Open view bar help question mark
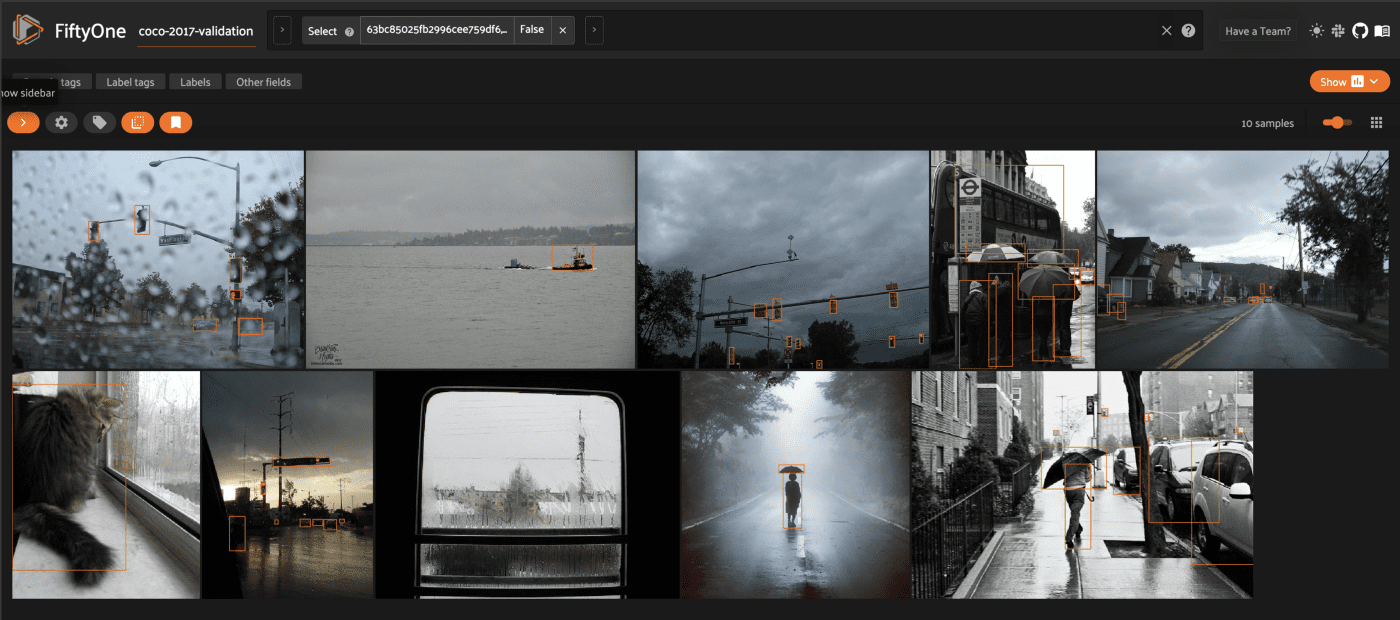The image size is (1400, 620). click(x=1188, y=31)
